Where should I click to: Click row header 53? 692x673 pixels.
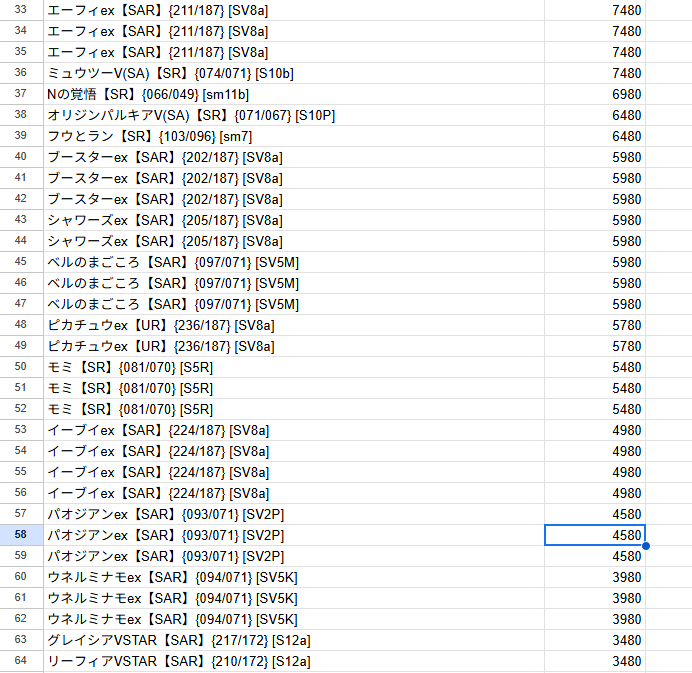click(x=21, y=430)
